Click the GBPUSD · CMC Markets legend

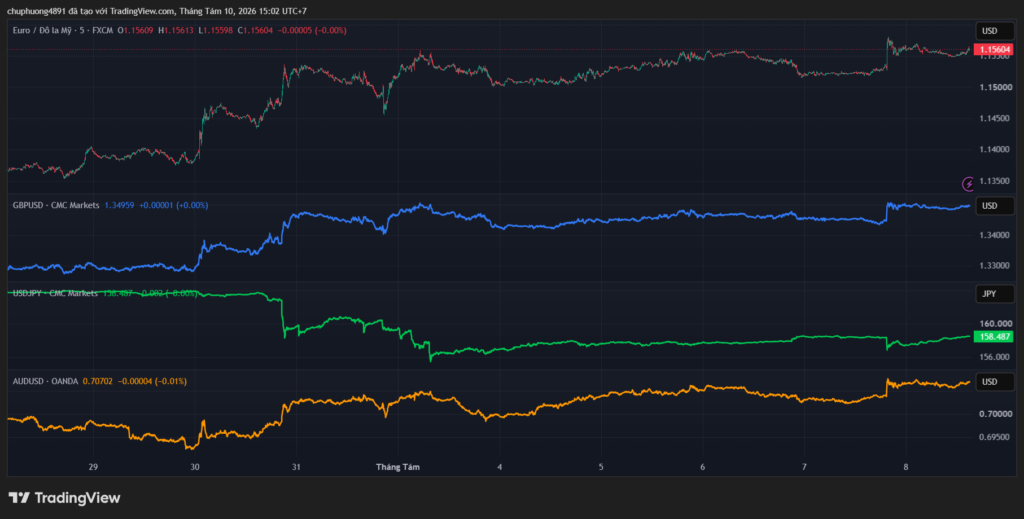[56, 205]
